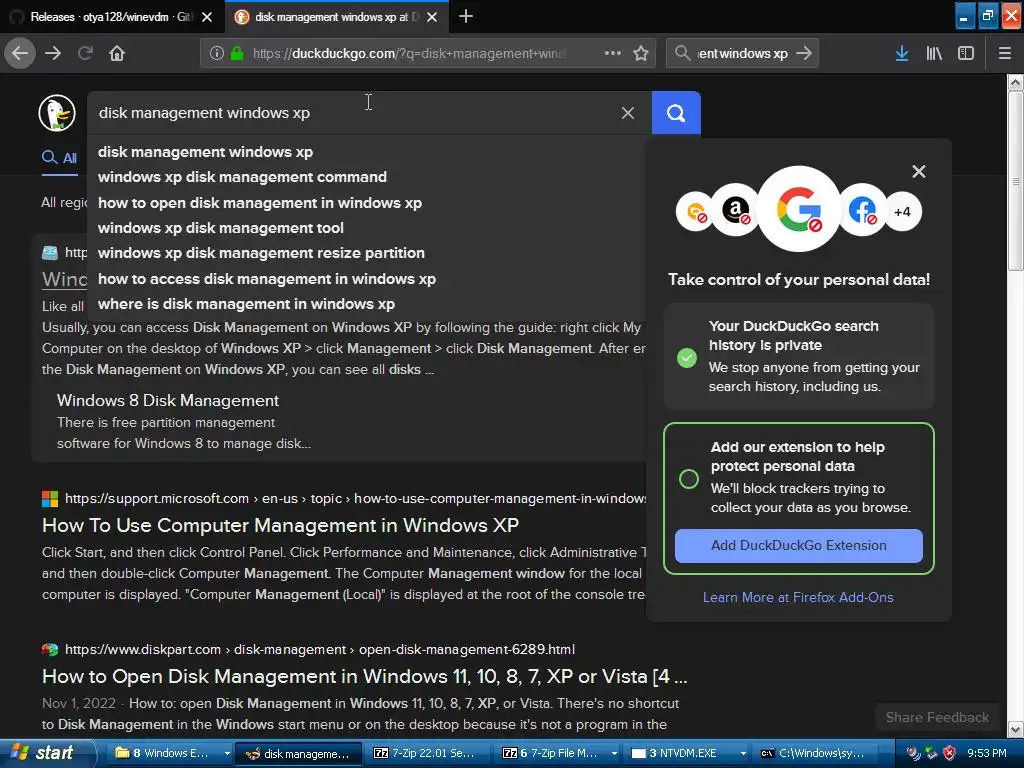Click the support.microsoft.com result URL
Viewport: 1024px width, 768px height.
click(x=356, y=498)
